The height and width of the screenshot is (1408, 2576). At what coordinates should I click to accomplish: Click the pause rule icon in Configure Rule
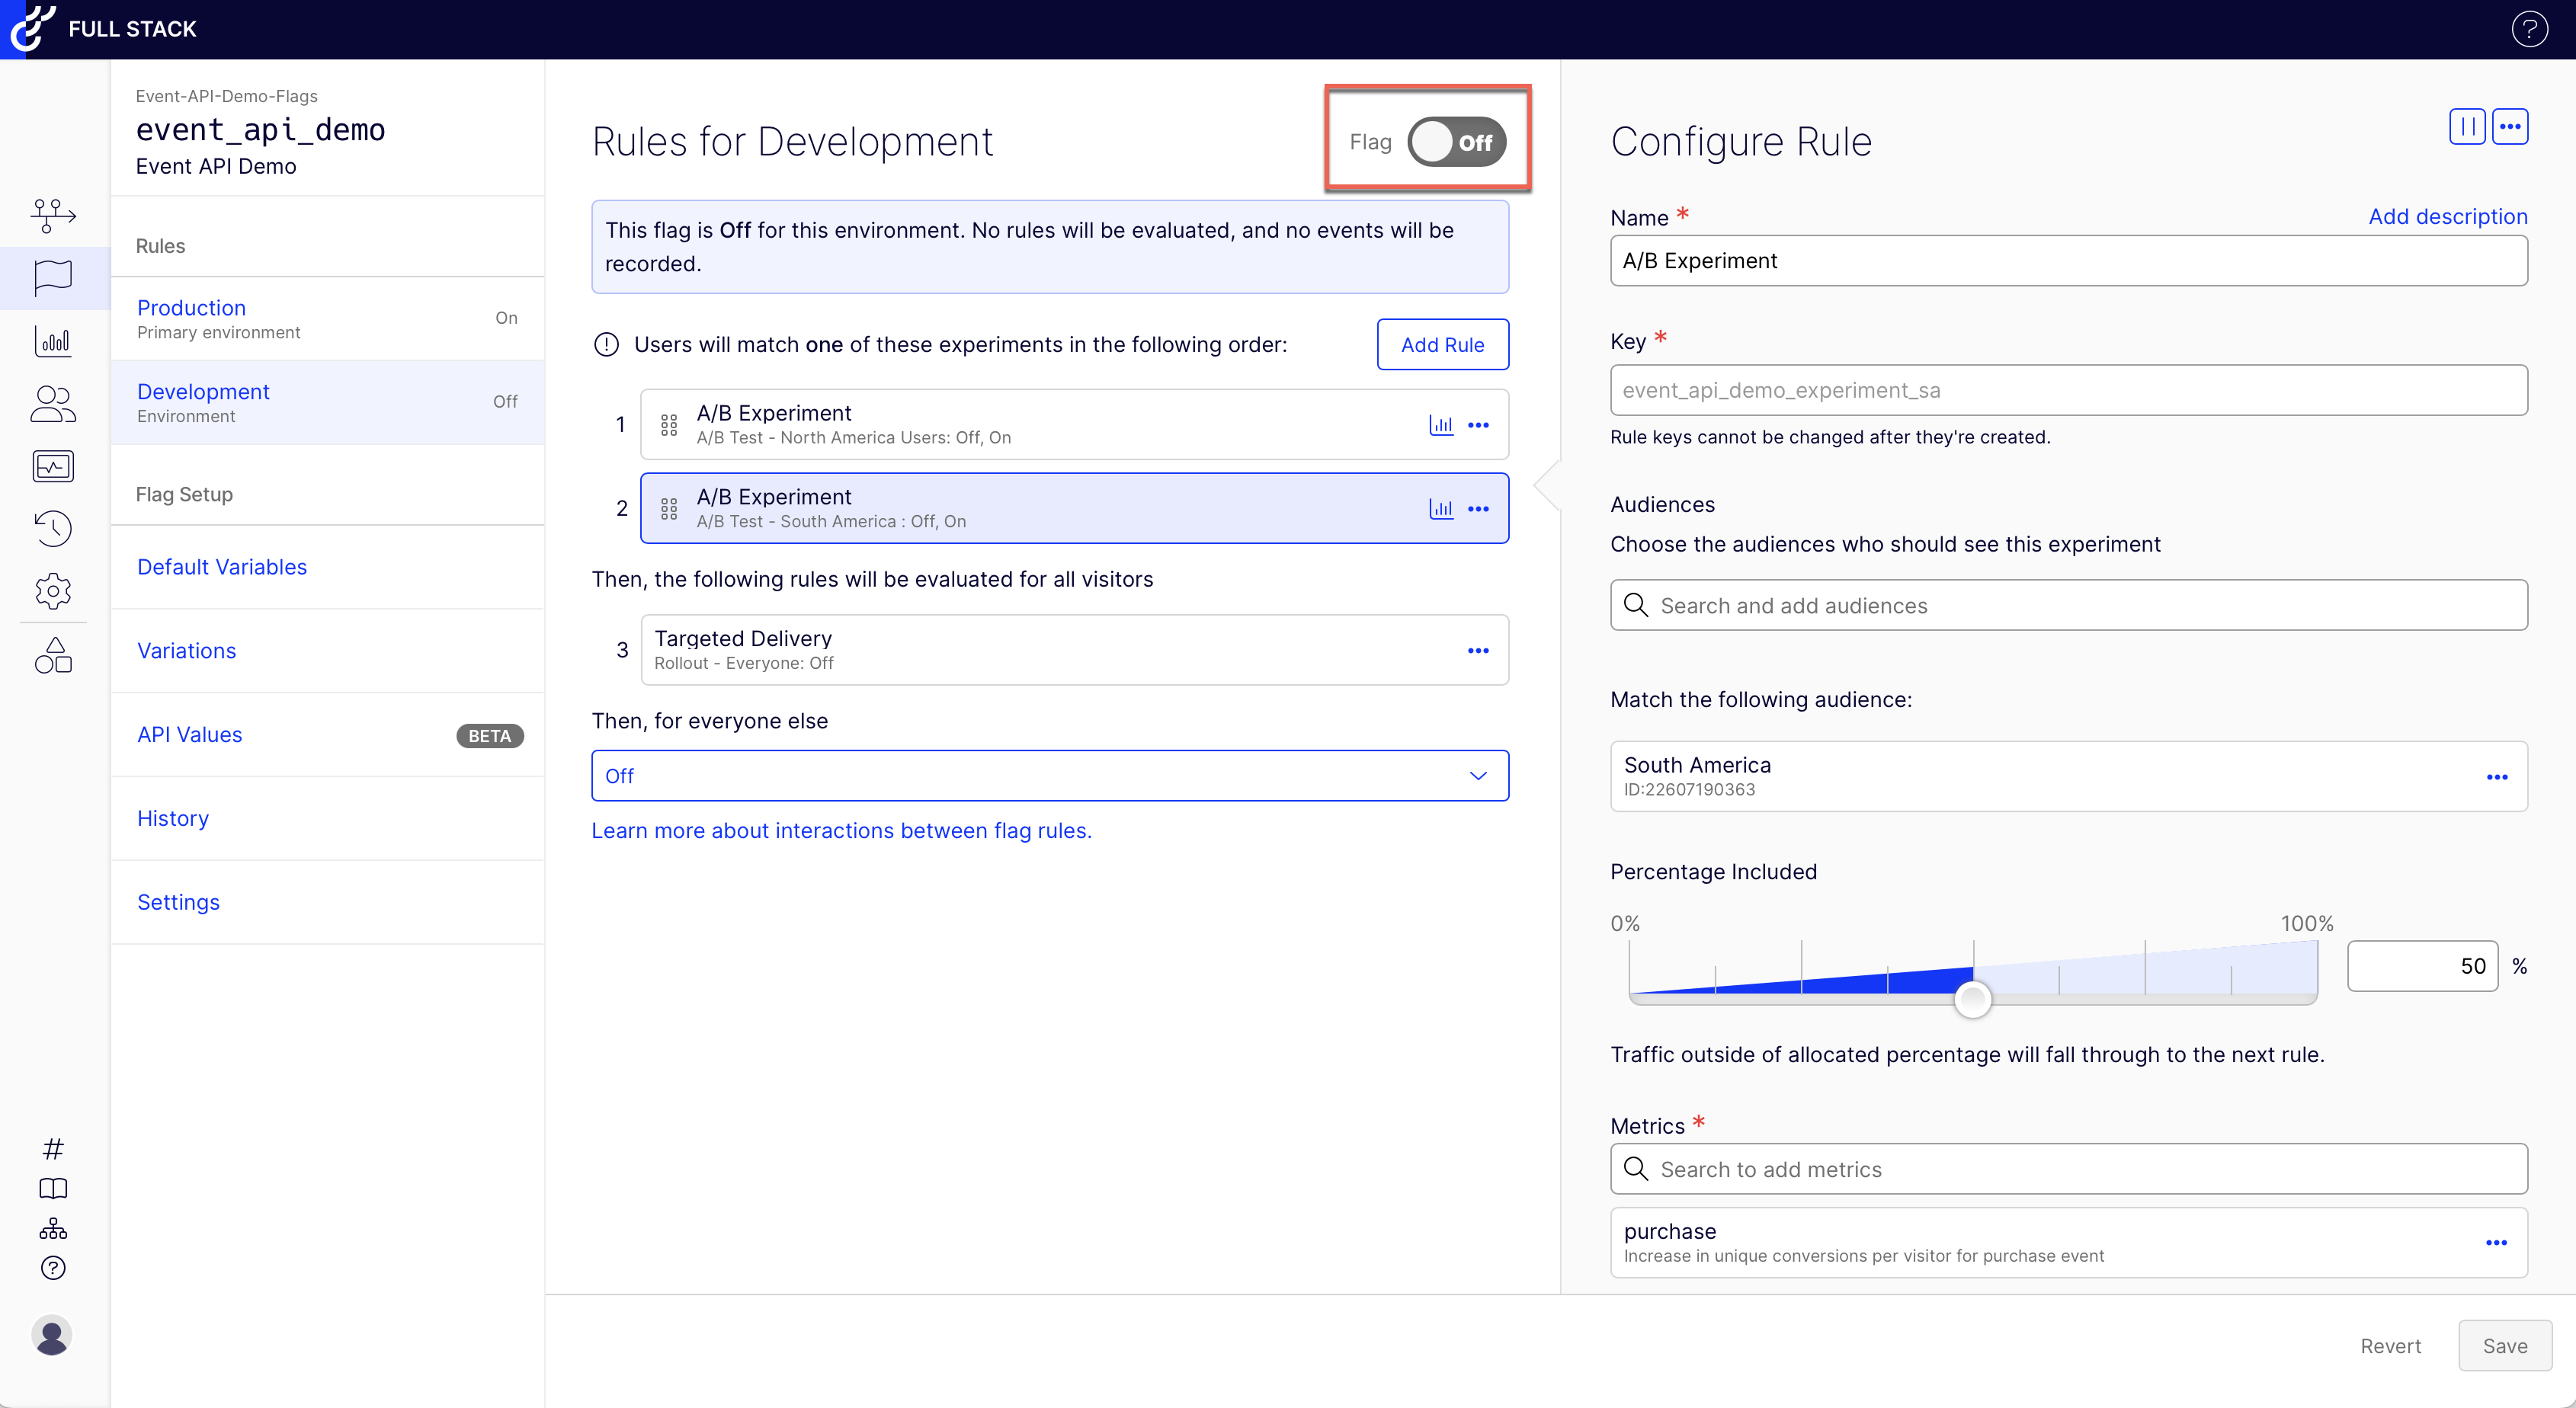pos(2466,127)
